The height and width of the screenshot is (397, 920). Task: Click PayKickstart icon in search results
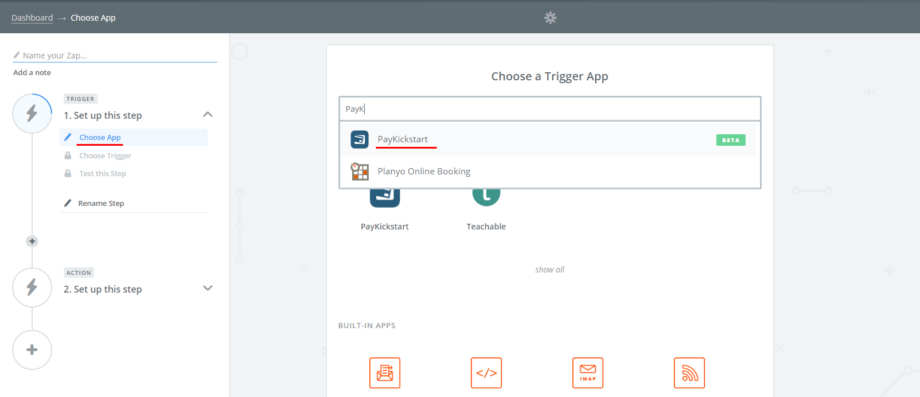[x=359, y=140]
